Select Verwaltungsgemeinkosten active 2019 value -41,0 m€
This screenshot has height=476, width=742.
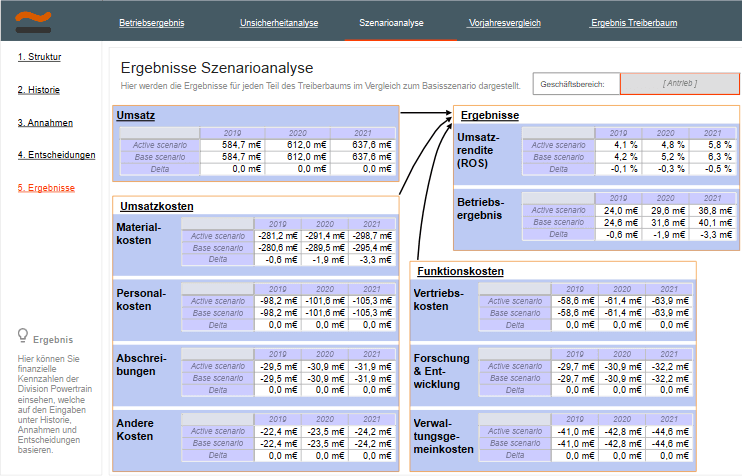[574, 431]
